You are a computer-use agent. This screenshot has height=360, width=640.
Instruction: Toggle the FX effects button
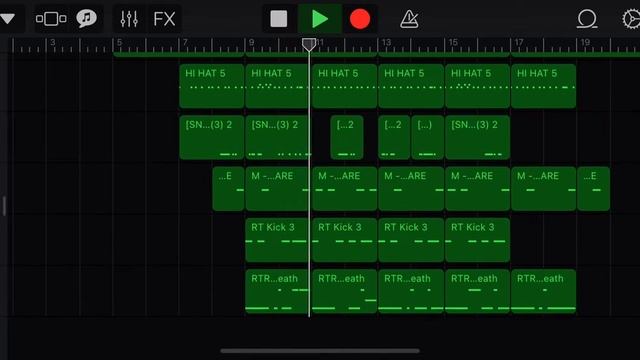[164, 19]
